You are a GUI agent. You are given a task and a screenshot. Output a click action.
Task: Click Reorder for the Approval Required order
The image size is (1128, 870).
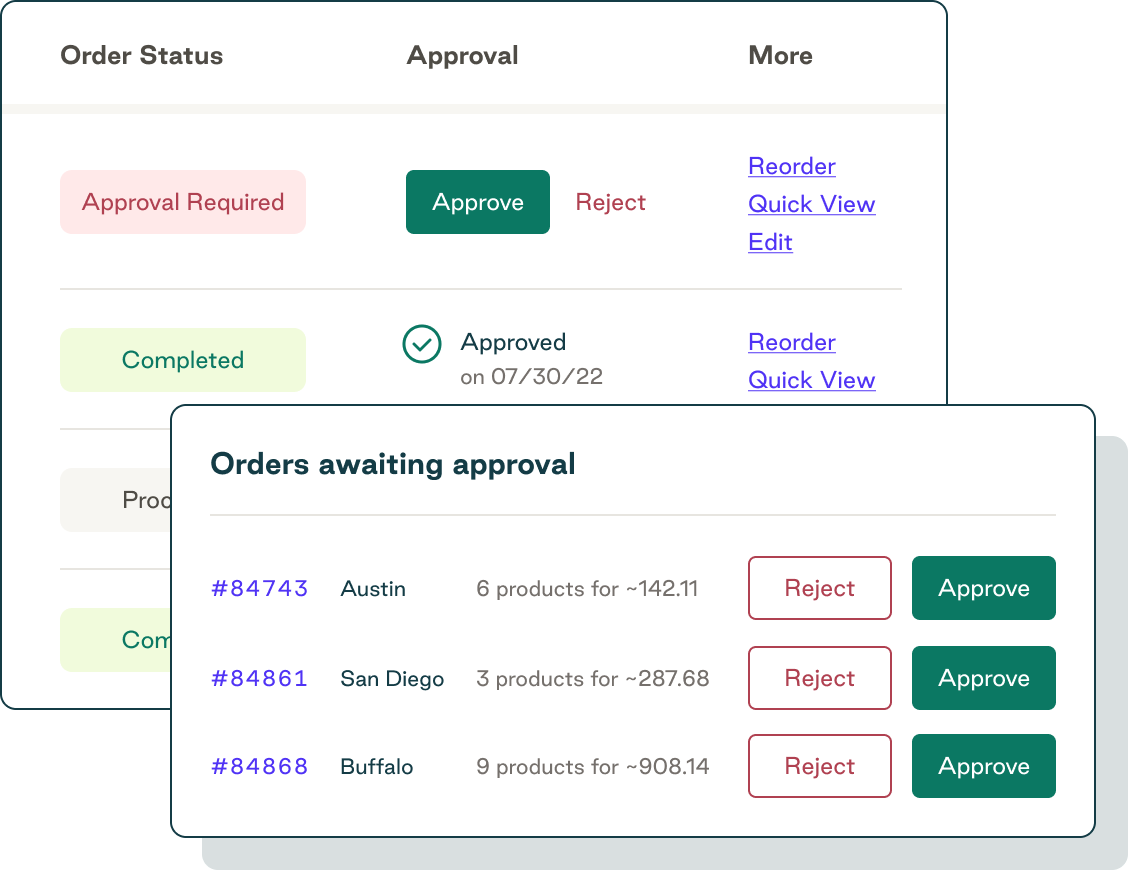791,166
